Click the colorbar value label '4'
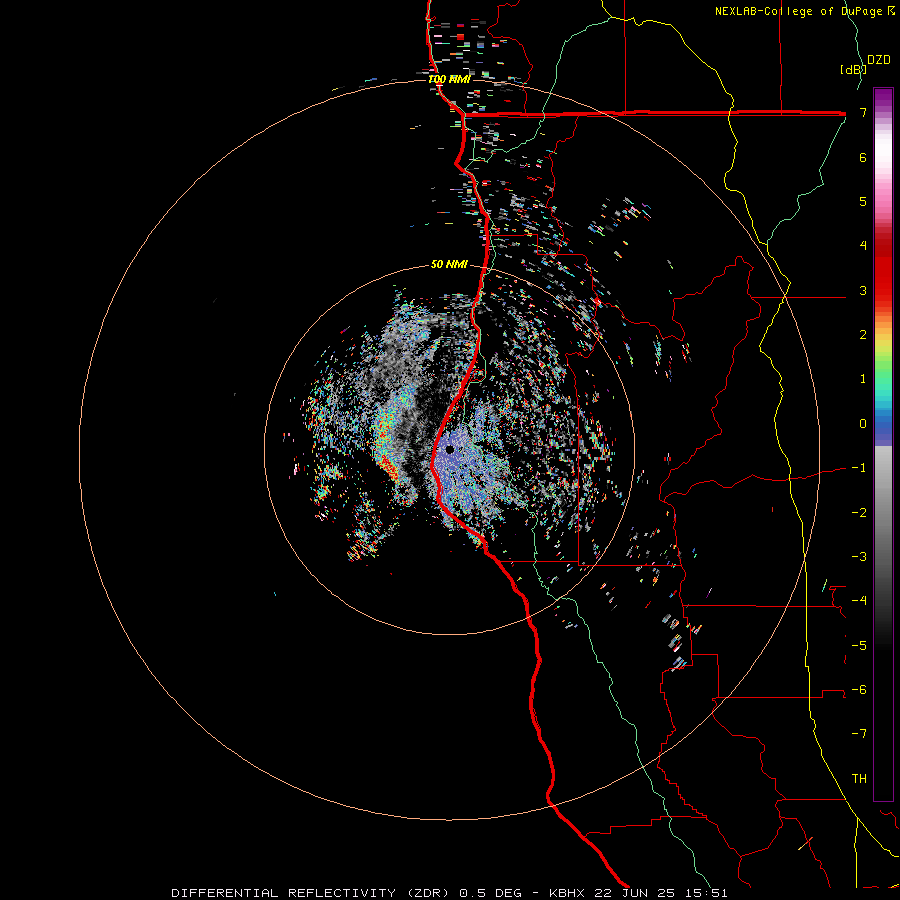The width and height of the screenshot is (900, 900). tap(863, 246)
